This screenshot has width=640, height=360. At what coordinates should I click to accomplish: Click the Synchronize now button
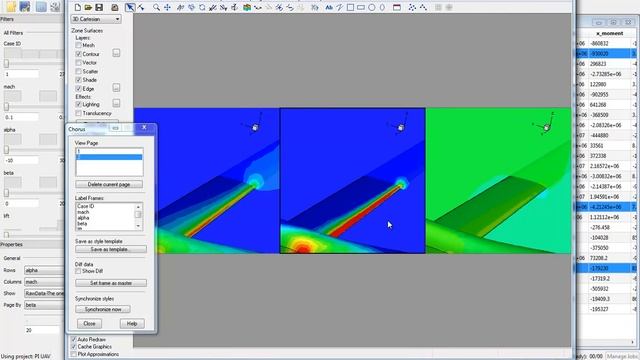tap(103, 309)
